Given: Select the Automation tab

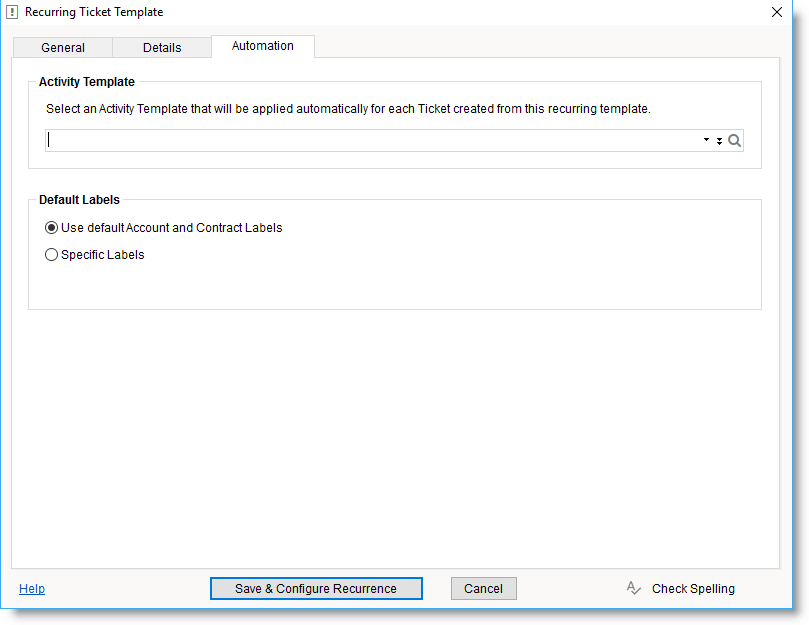Looking at the screenshot, I should (x=263, y=46).
